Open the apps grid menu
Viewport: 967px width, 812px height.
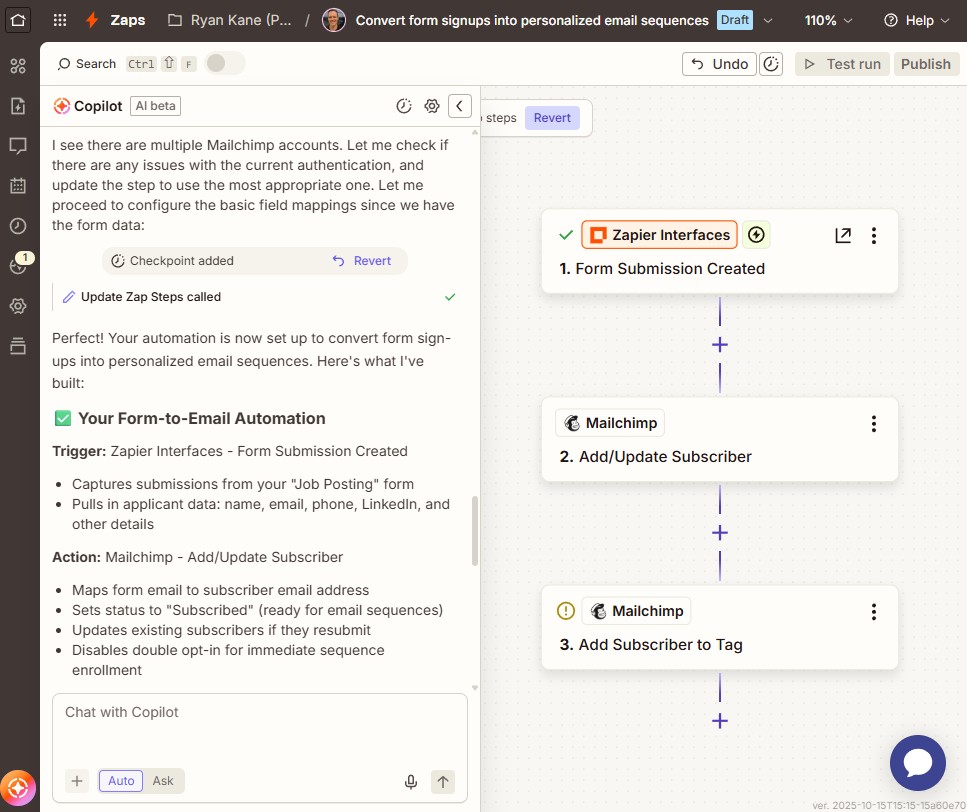60,20
